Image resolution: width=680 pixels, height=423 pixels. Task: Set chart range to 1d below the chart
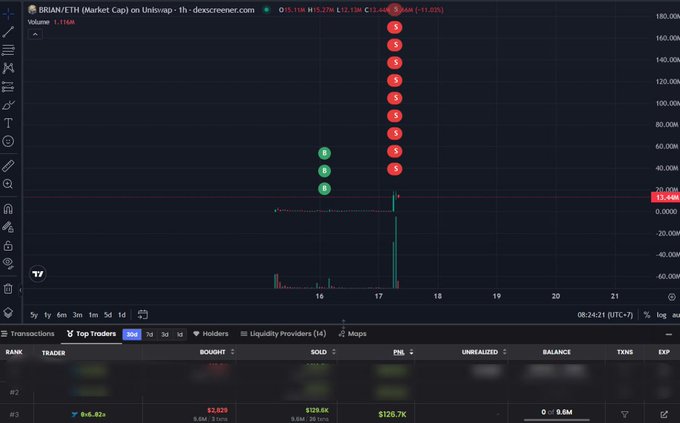[122, 315]
